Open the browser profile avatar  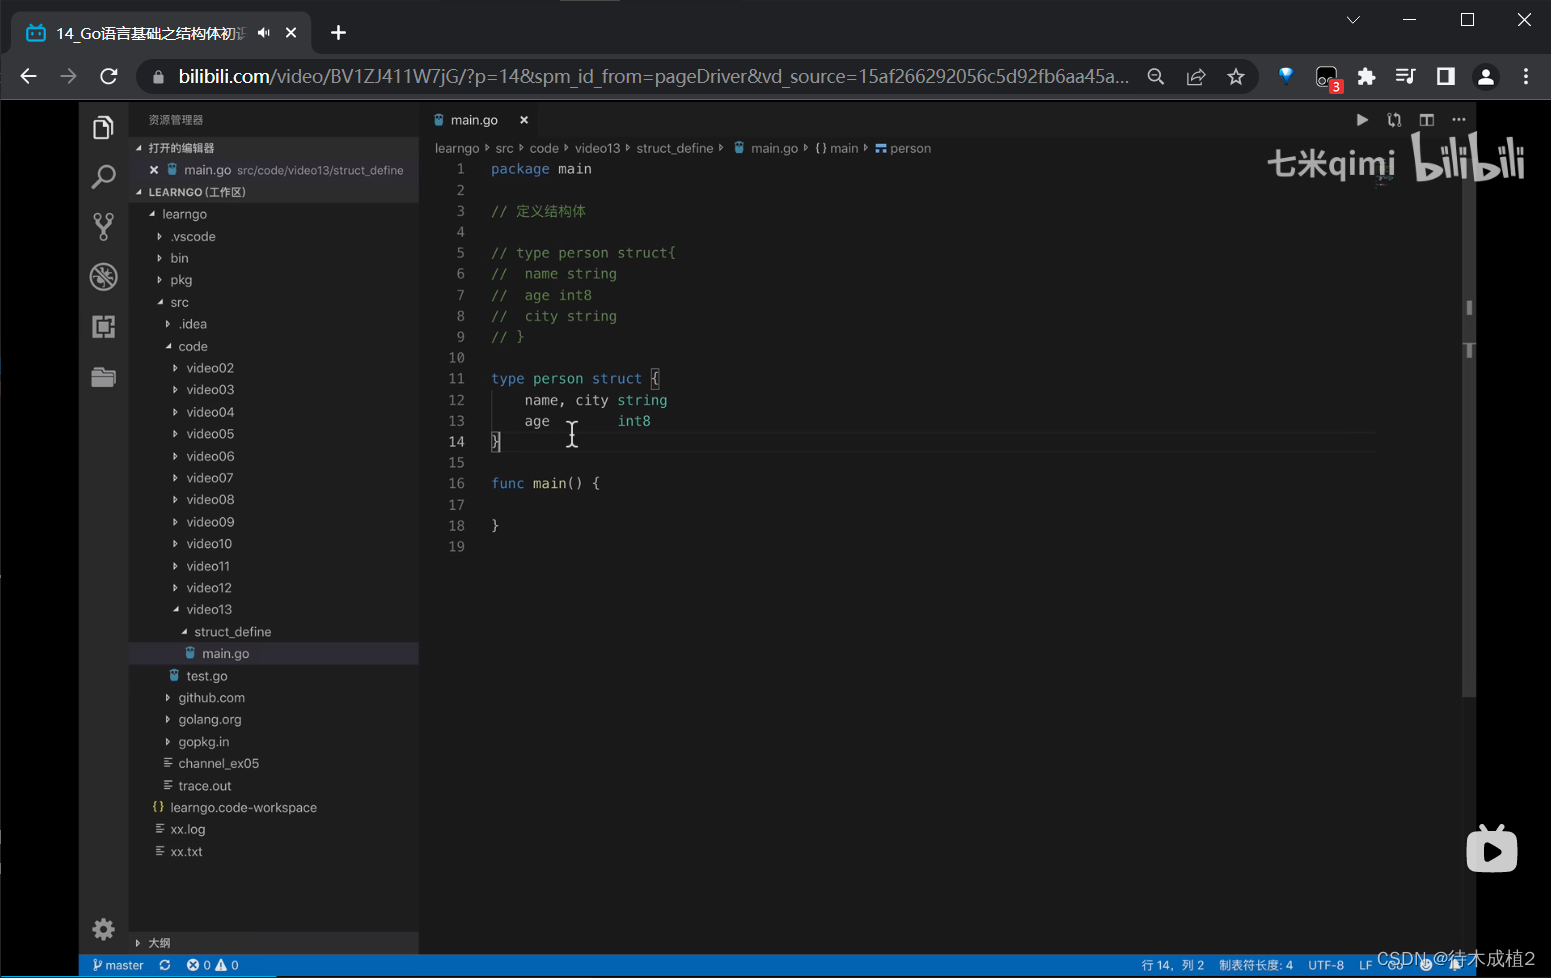[x=1486, y=77]
